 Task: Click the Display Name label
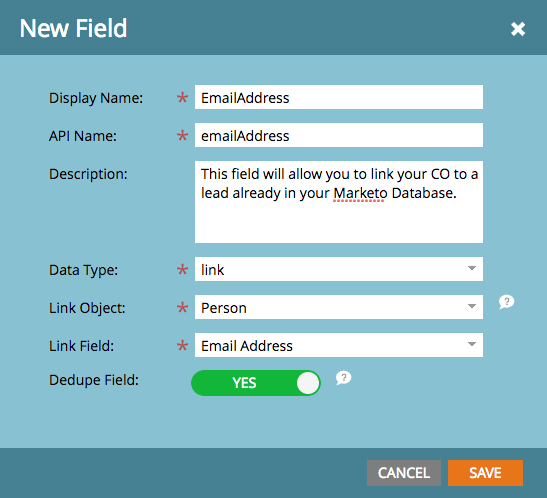pyautogui.click(x=96, y=98)
